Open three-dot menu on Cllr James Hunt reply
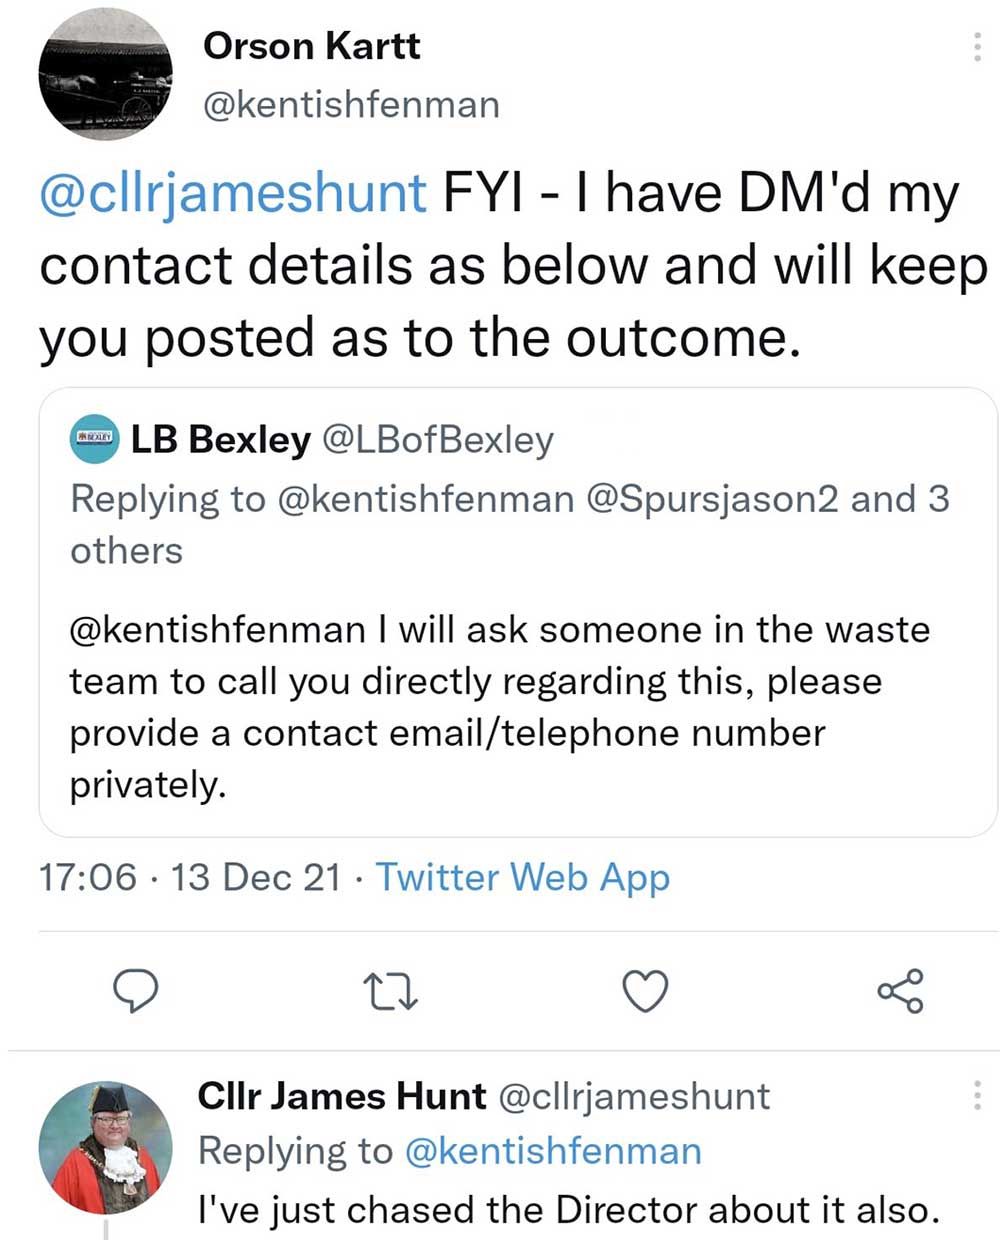The image size is (1000, 1240). (976, 1096)
